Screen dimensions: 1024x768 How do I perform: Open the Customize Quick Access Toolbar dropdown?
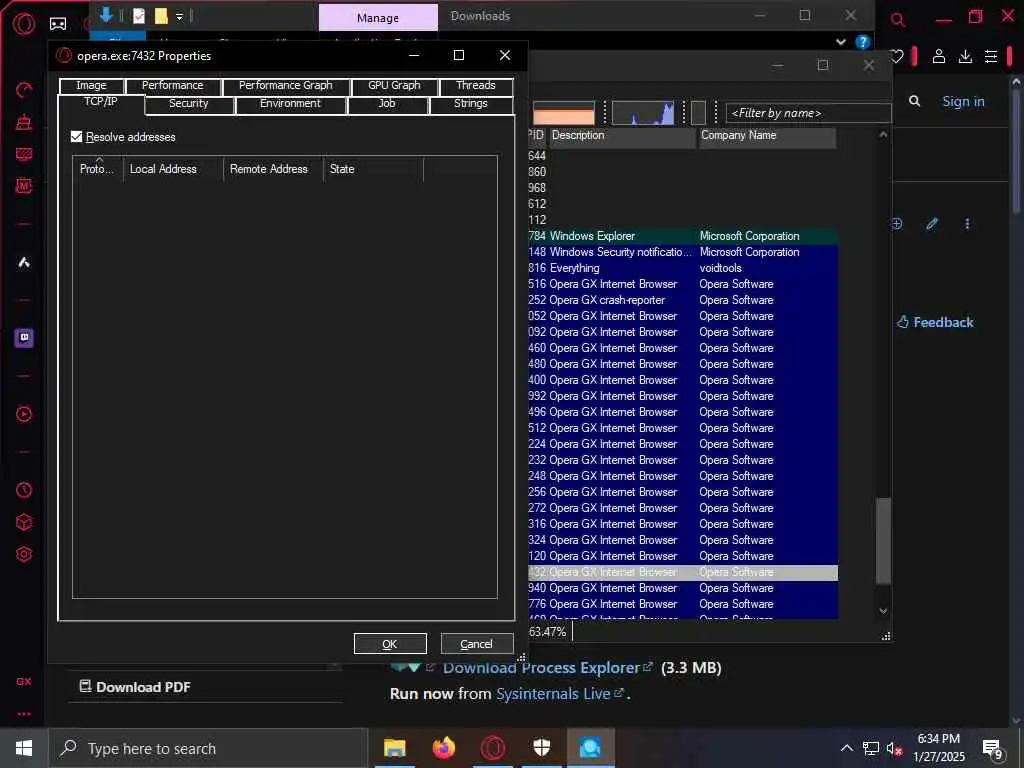pos(179,17)
